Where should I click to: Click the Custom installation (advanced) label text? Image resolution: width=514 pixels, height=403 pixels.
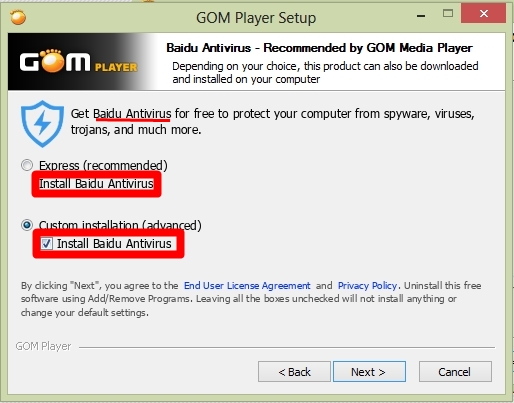point(120,225)
